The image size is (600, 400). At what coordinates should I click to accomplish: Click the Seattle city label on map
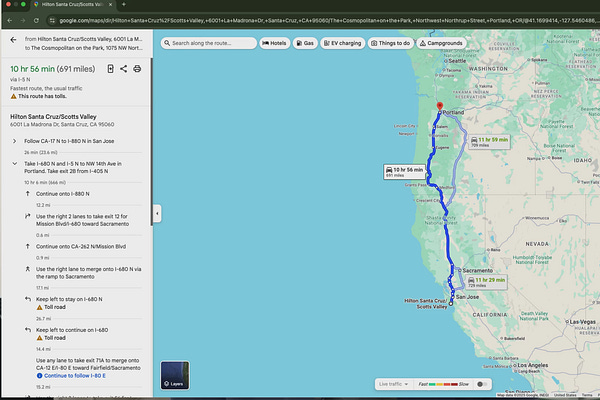click(x=457, y=61)
